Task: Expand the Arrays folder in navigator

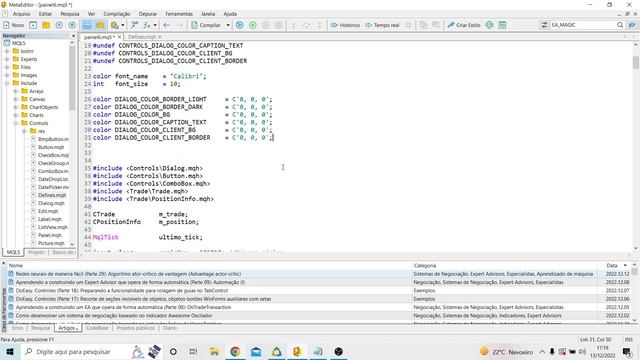Action: pyautogui.click(x=16, y=91)
